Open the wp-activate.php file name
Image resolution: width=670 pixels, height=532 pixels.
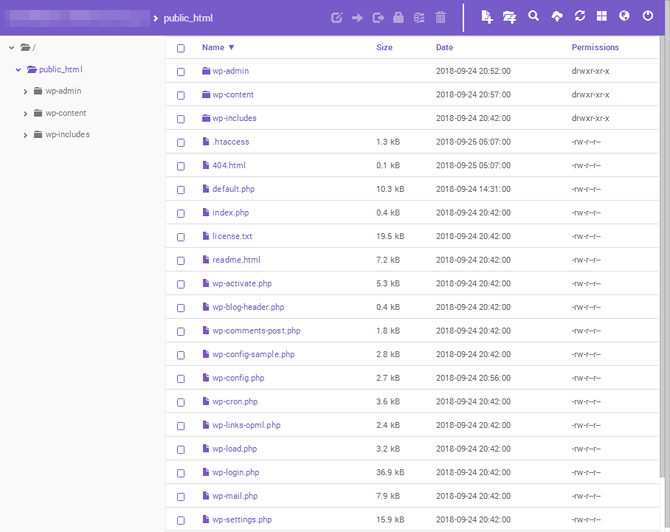pos(242,283)
